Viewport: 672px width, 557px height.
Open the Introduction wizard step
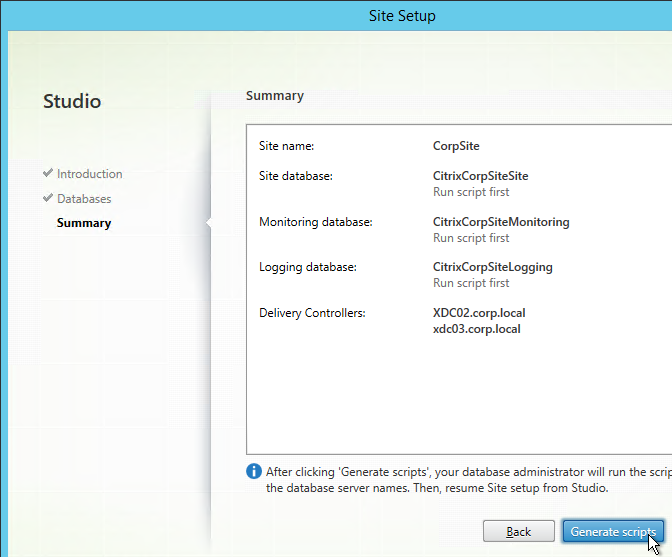coord(90,174)
